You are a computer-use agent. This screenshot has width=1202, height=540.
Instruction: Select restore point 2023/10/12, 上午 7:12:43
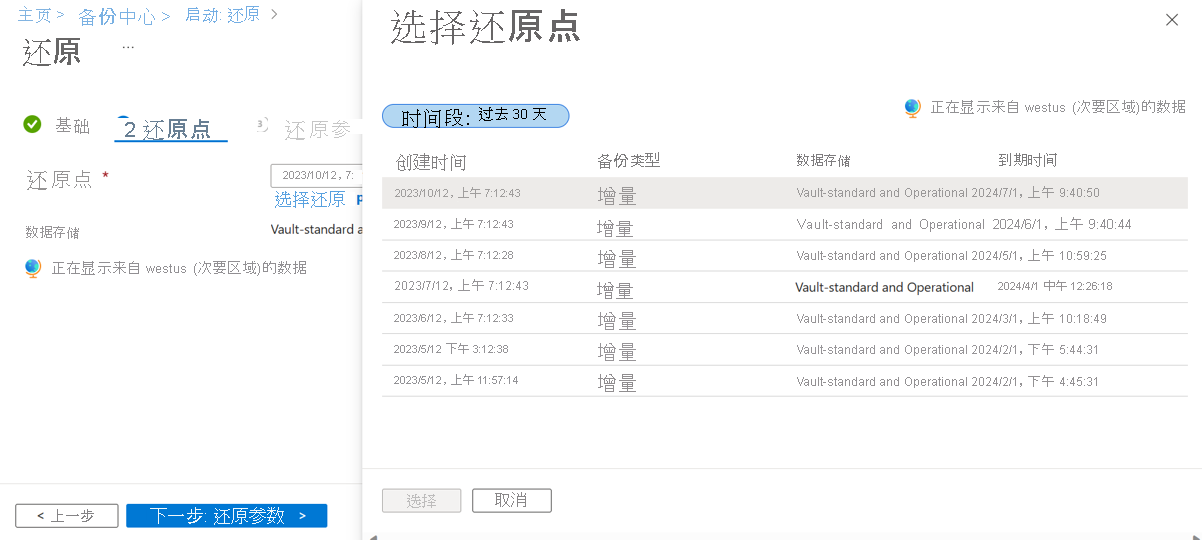click(785, 193)
